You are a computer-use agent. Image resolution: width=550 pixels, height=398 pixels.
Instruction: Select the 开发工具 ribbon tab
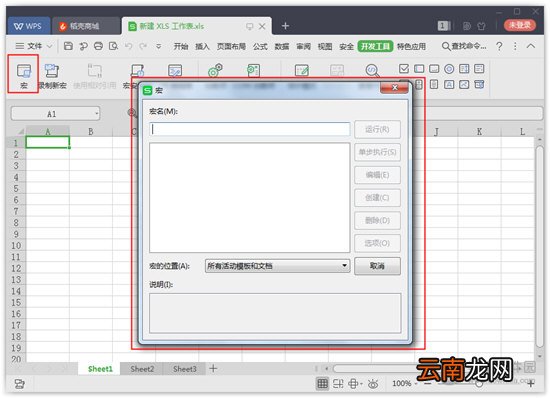(x=375, y=46)
